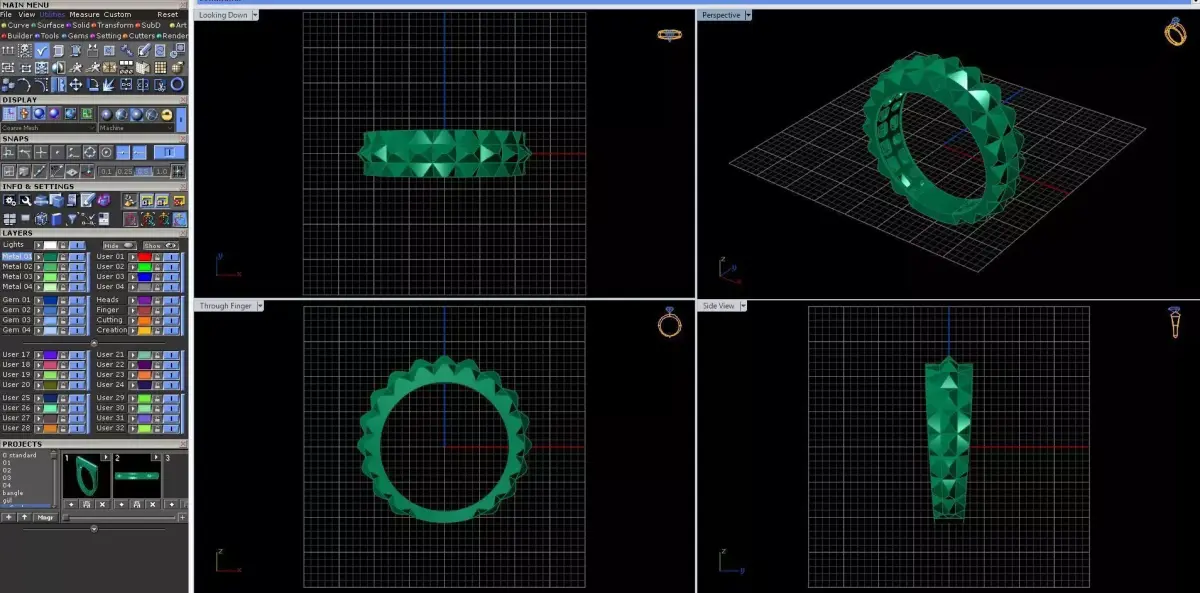Click the Show button in Layers

coord(161,245)
